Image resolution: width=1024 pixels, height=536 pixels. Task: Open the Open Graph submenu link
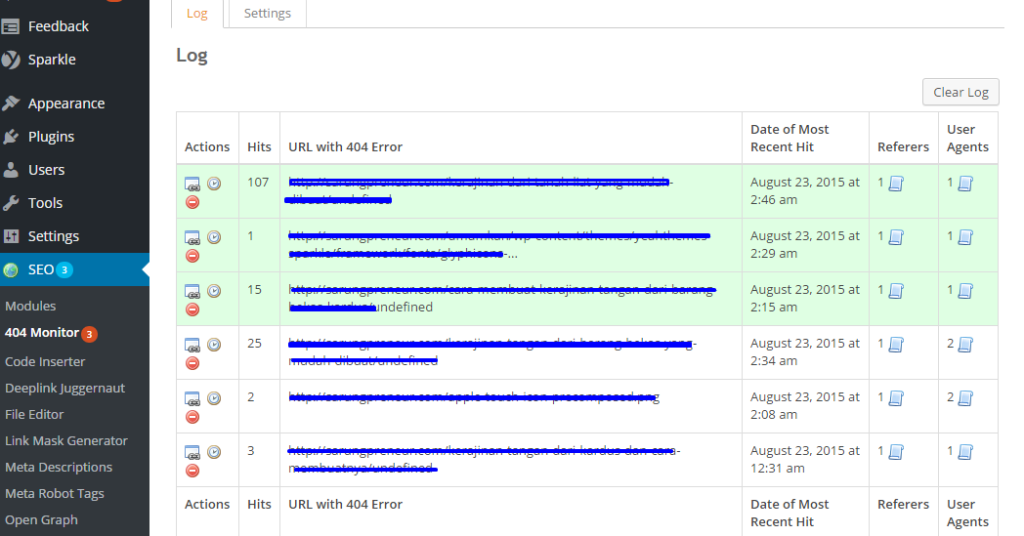41,520
